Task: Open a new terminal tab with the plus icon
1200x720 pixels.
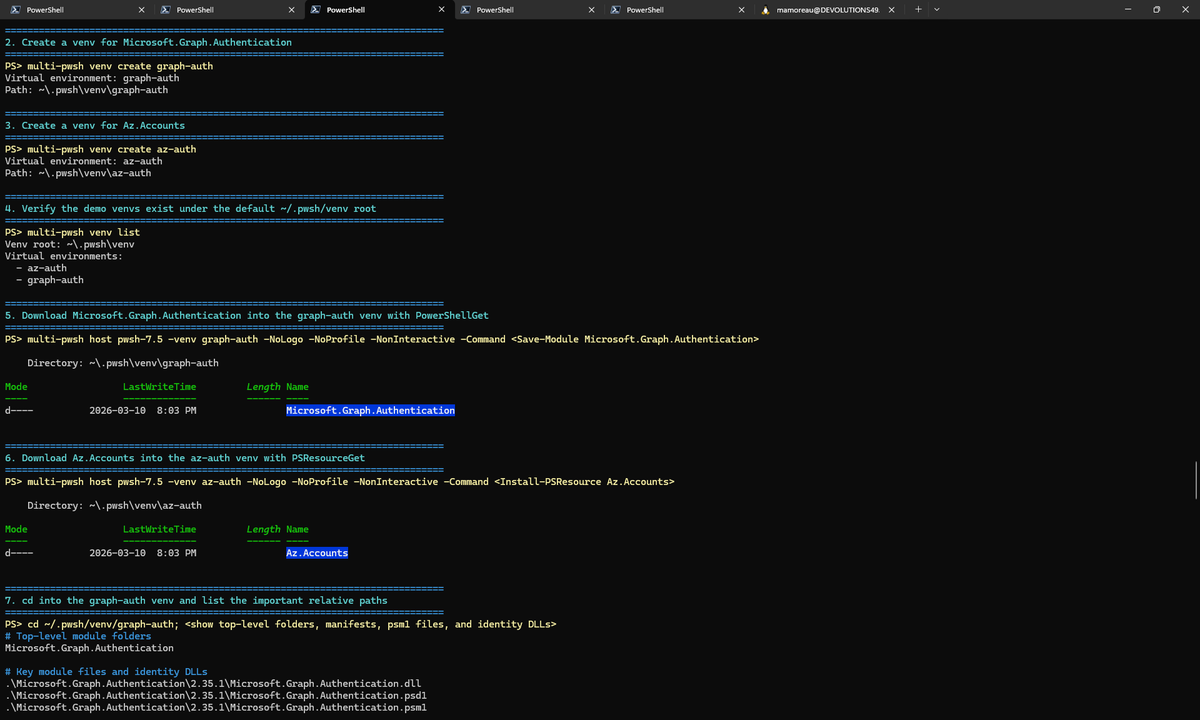Action: (x=918, y=9)
